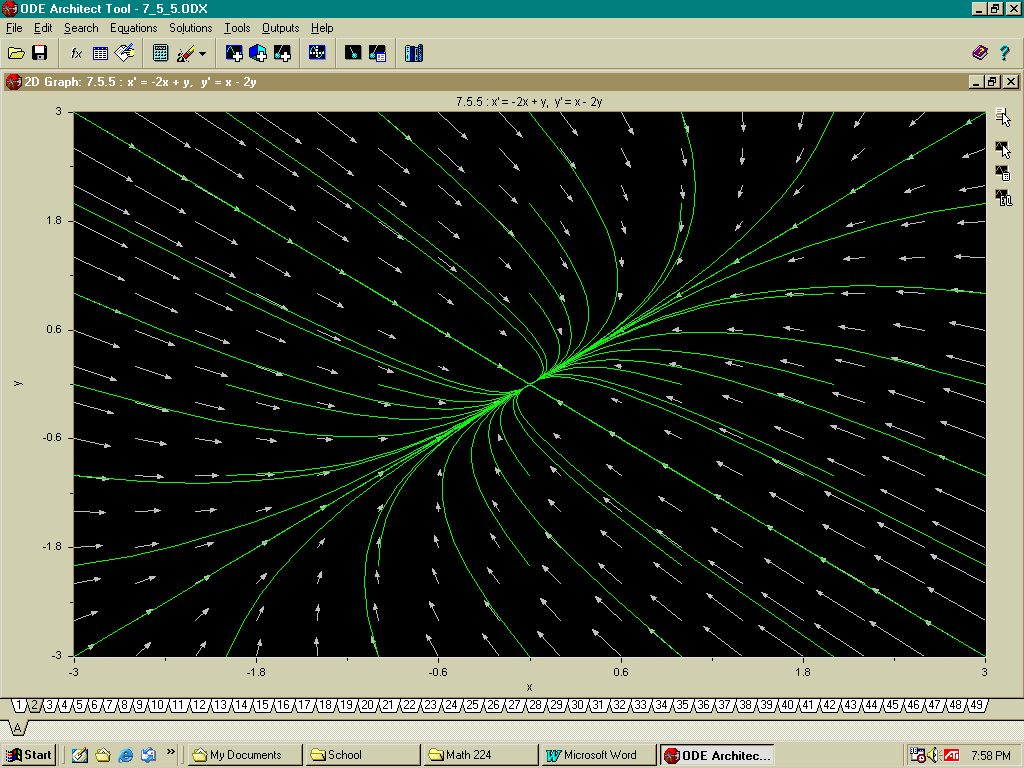Add a new 3D cube graph
This screenshot has width=1024, height=768.
[x=258, y=53]
